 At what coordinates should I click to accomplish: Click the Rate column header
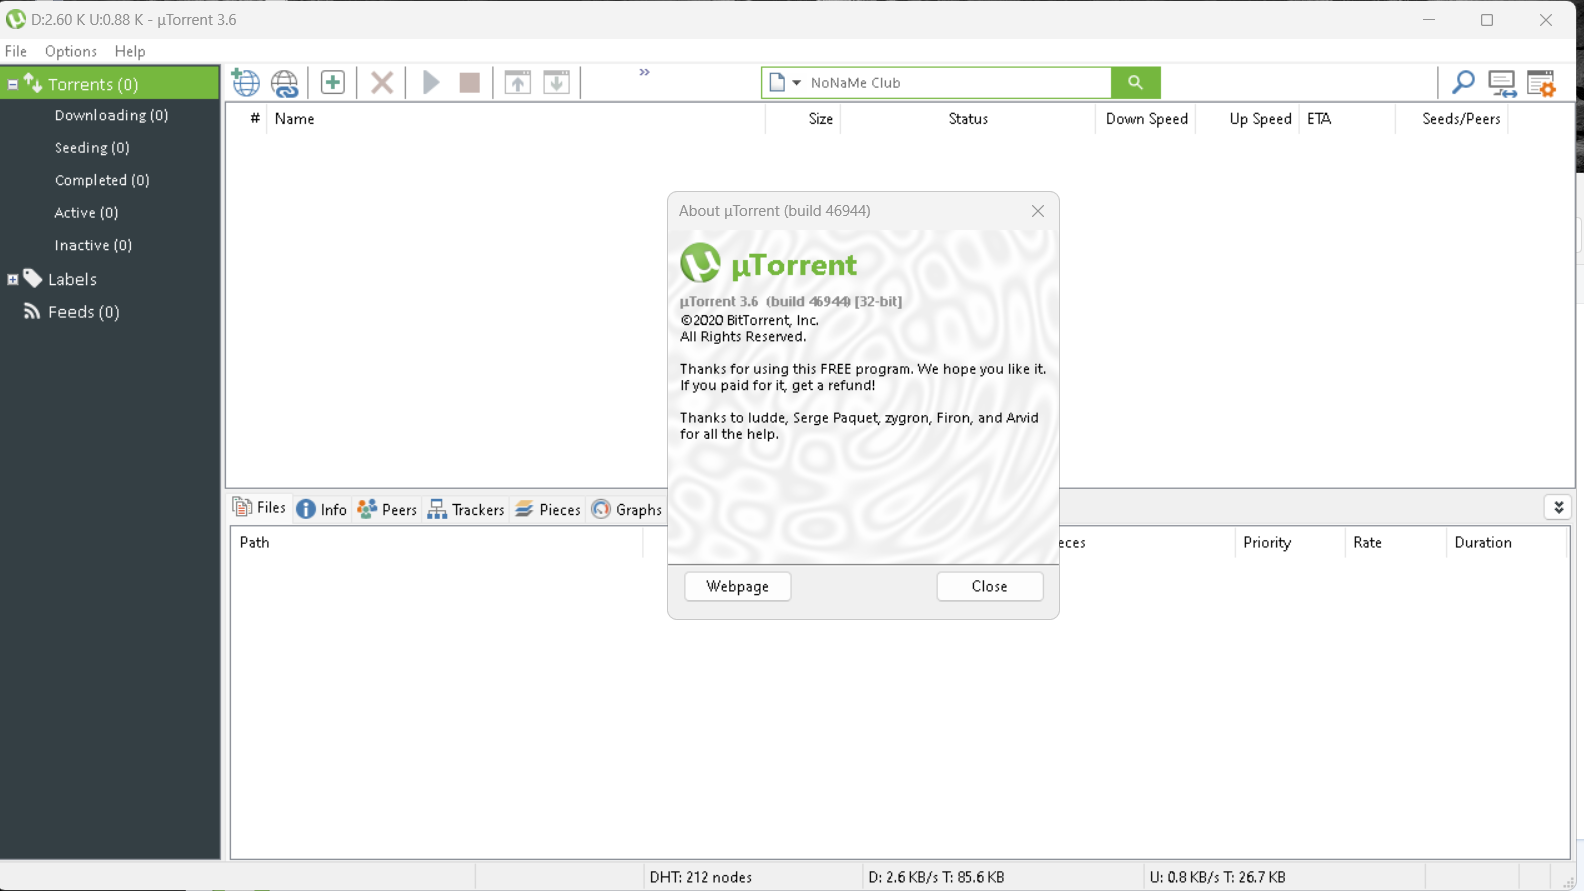(1395, 543)
